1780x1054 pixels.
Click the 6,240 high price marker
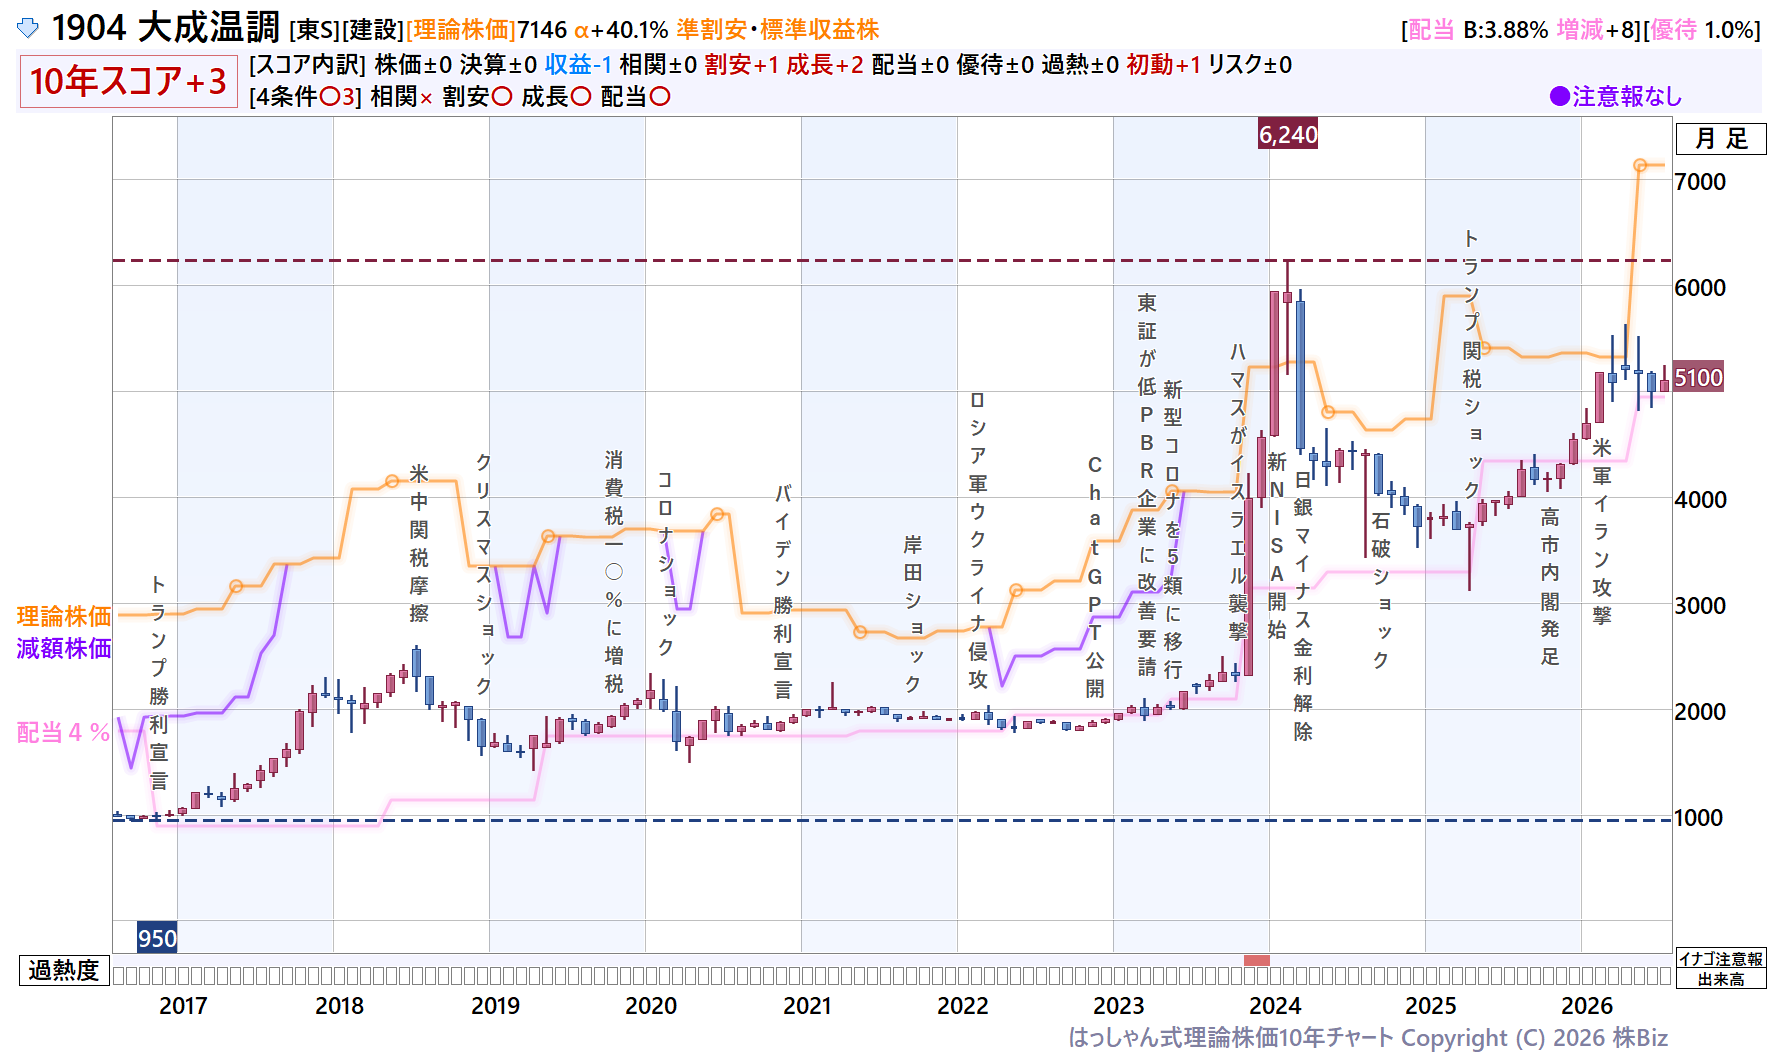pos(1288,135)
